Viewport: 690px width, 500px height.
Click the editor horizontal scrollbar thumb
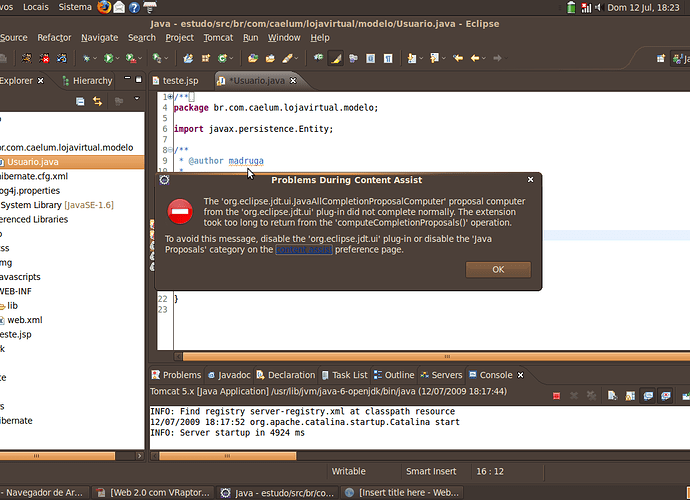coord(436,357)
